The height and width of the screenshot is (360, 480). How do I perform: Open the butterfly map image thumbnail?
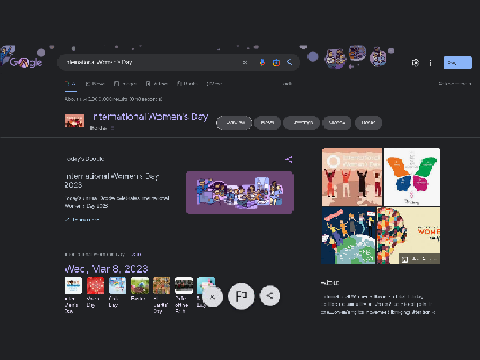412,177
